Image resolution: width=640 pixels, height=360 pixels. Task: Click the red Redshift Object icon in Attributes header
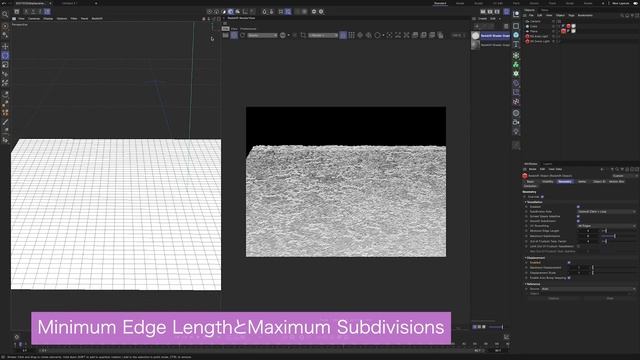(x=525, y=176)
